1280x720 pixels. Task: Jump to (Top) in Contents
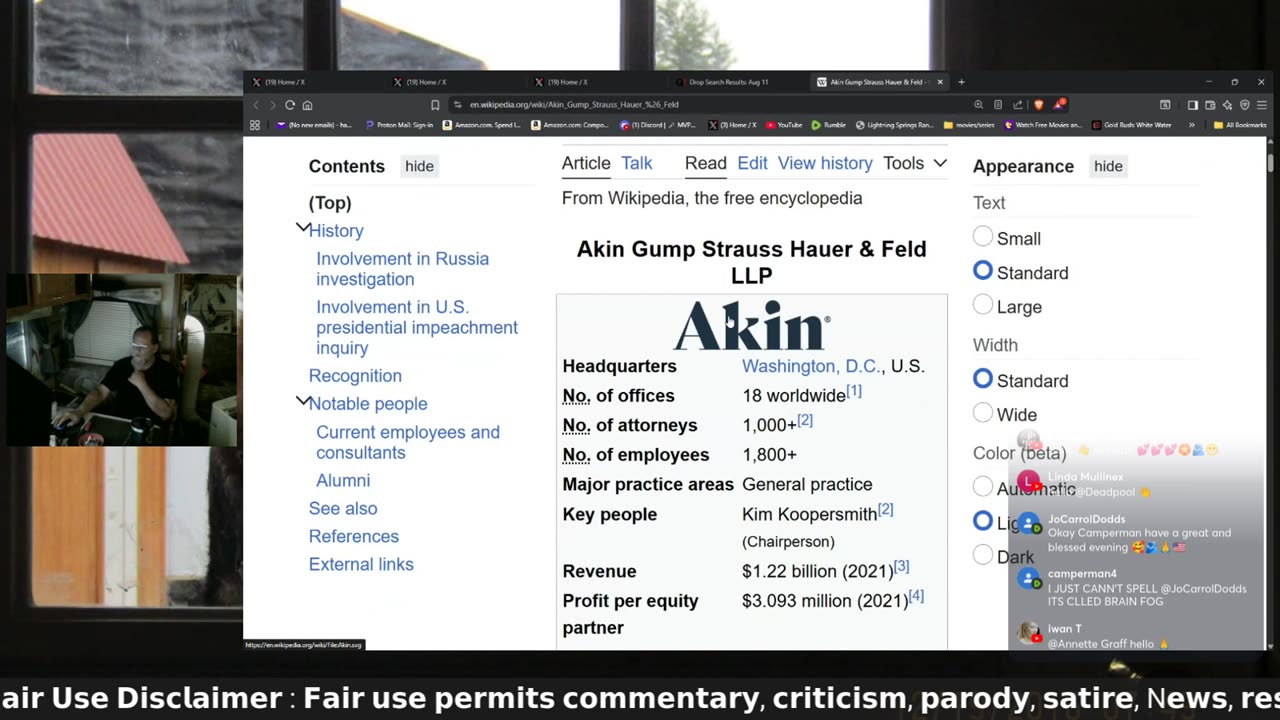coord(330,203)
